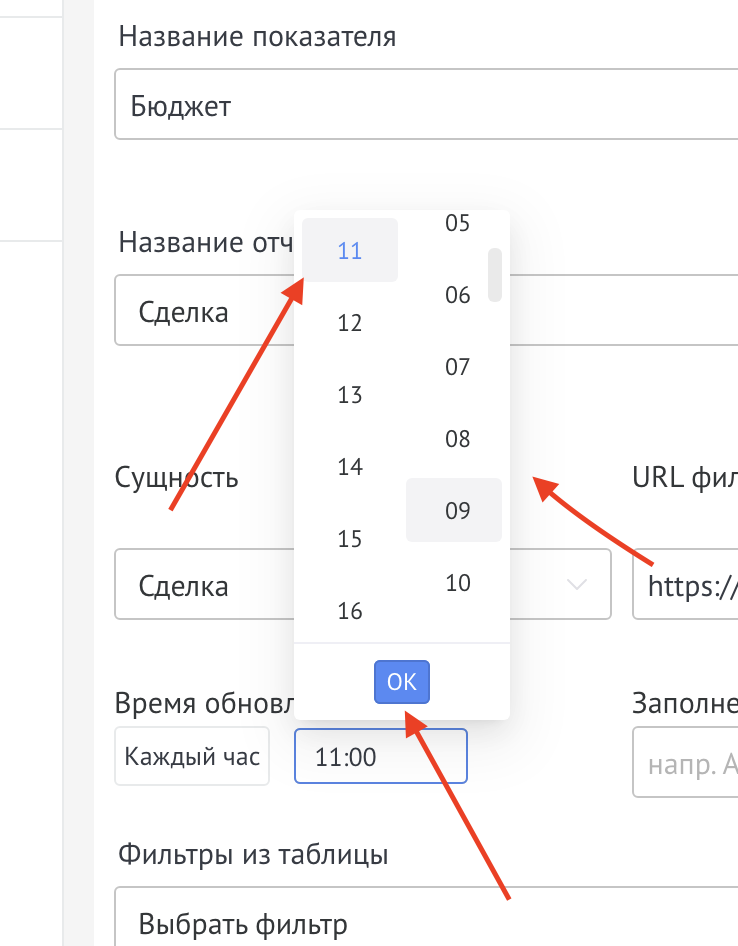
Task: Choose hour 12 in the hour column
Action: tap(350, 323)
